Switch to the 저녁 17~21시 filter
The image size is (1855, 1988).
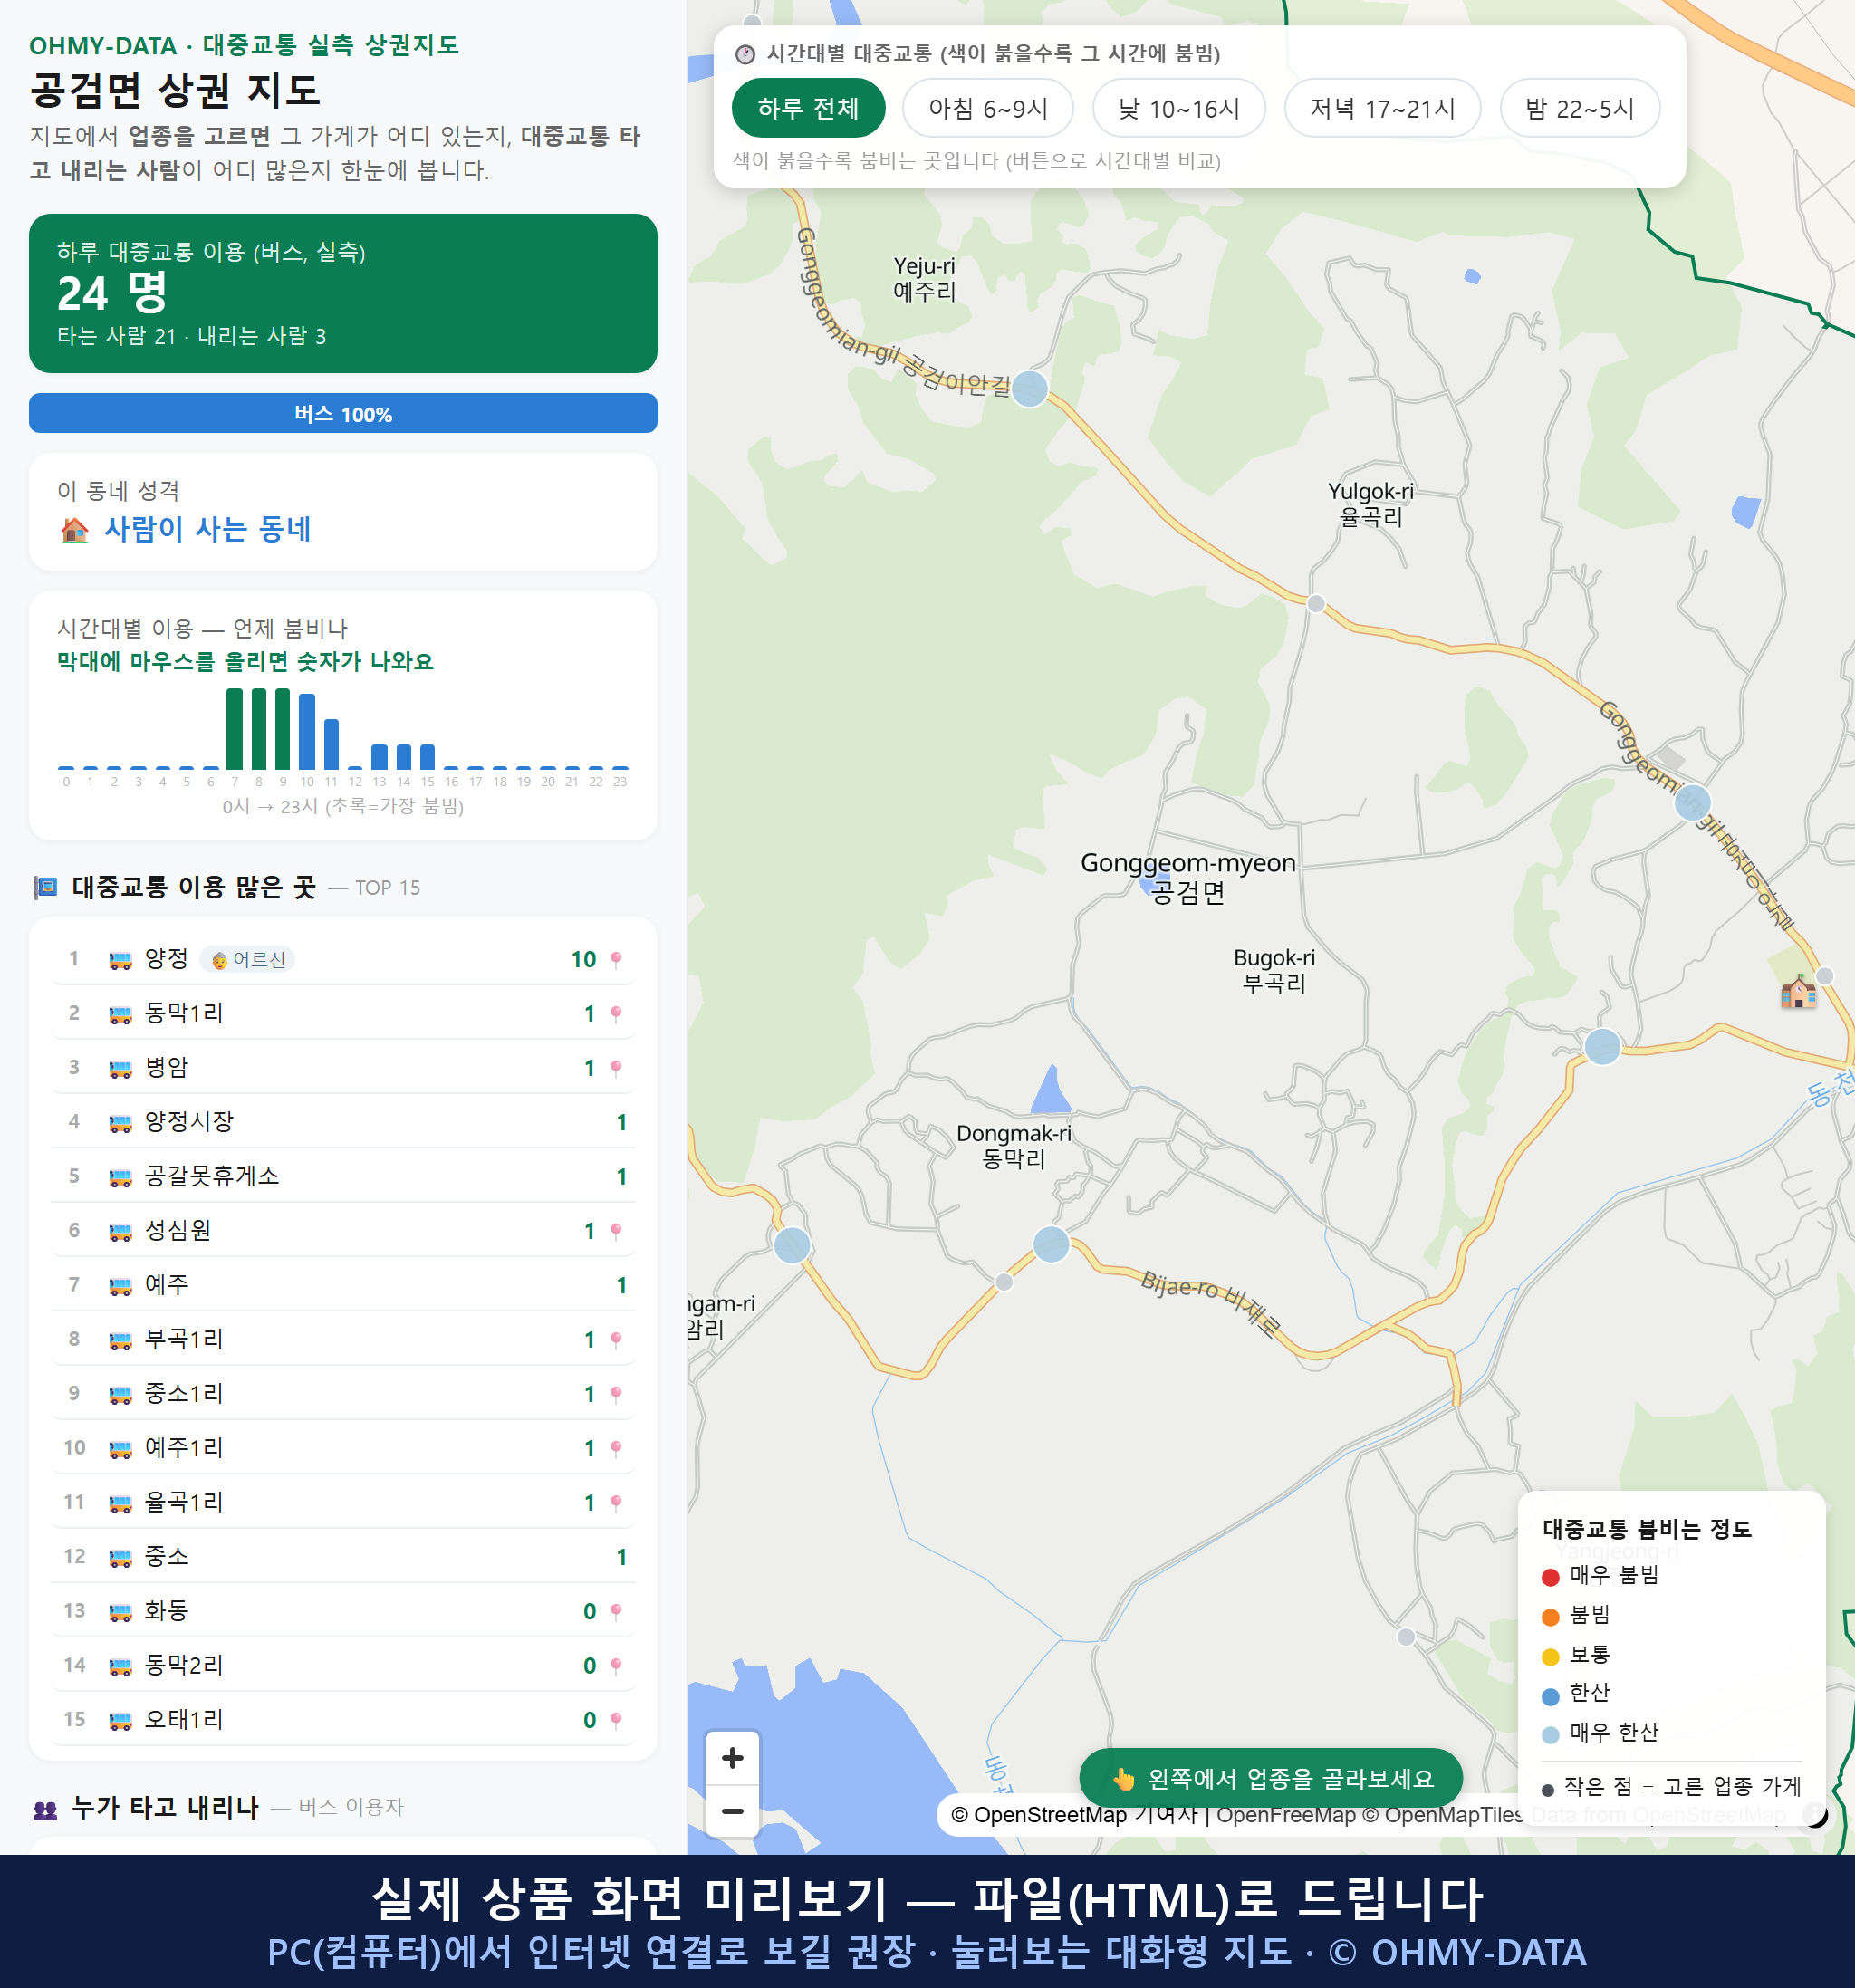(1381, 108)
